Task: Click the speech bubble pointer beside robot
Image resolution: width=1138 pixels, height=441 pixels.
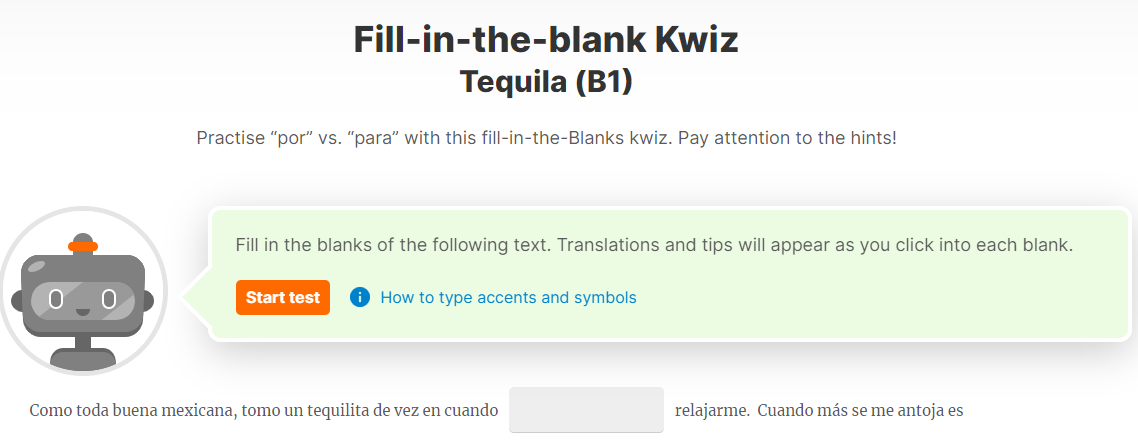Action: [196, 296]
